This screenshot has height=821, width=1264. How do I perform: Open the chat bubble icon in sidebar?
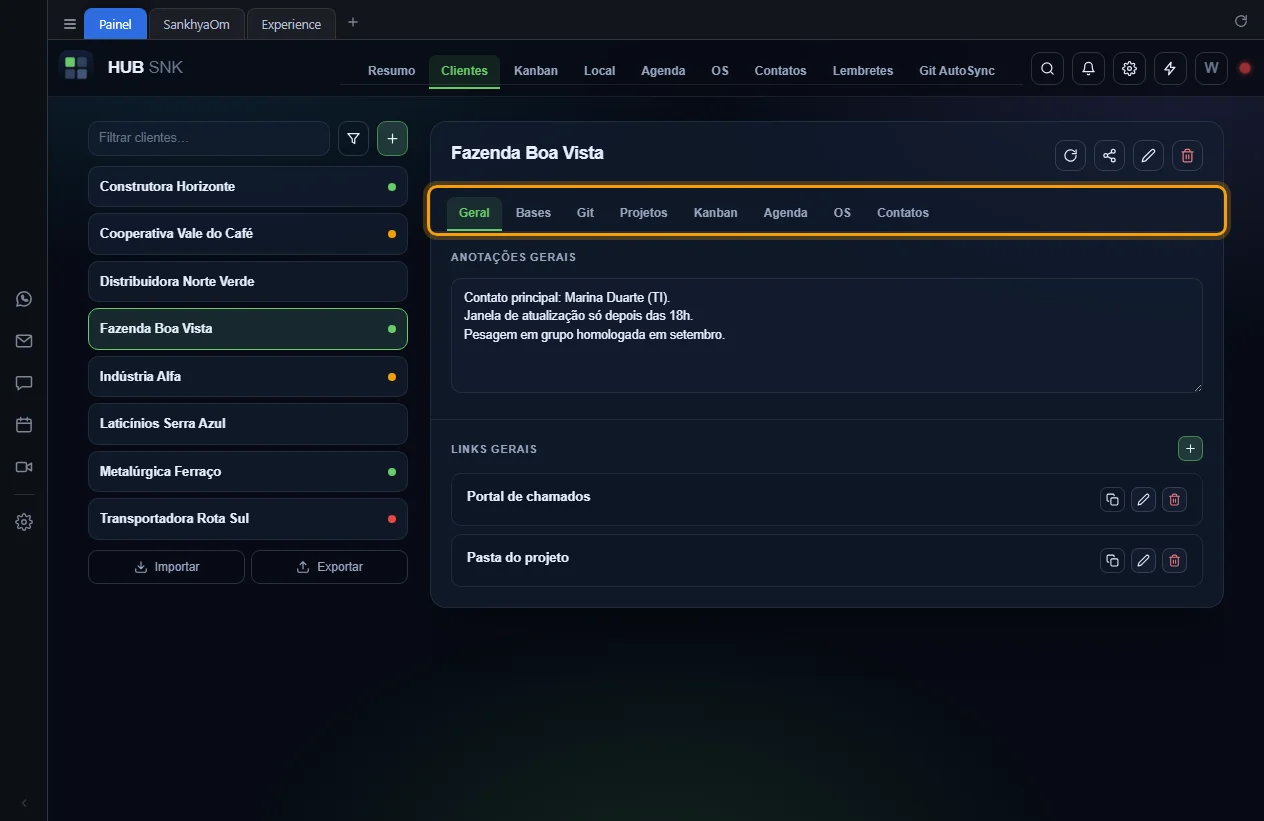click(24, 383)
